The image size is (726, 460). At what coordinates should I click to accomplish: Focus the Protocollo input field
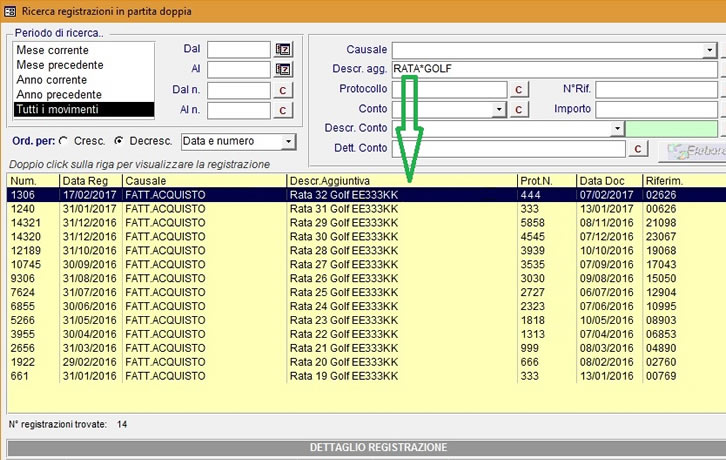tap(449, 89)
